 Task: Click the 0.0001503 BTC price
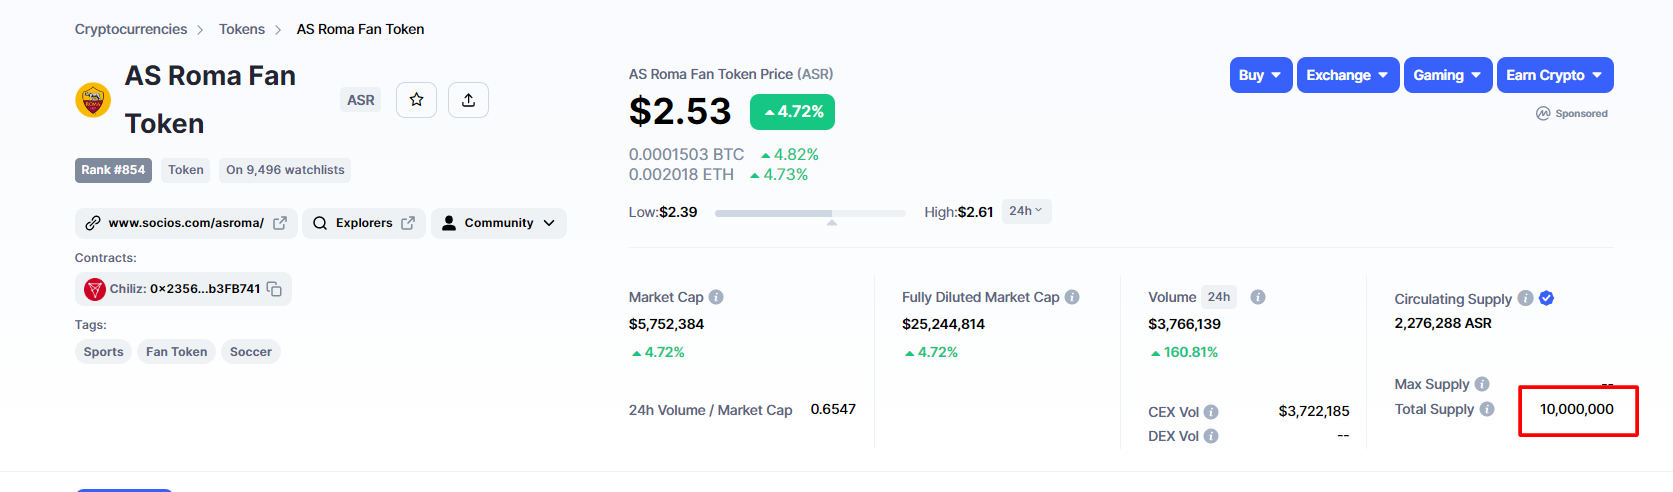click(686, 154)
